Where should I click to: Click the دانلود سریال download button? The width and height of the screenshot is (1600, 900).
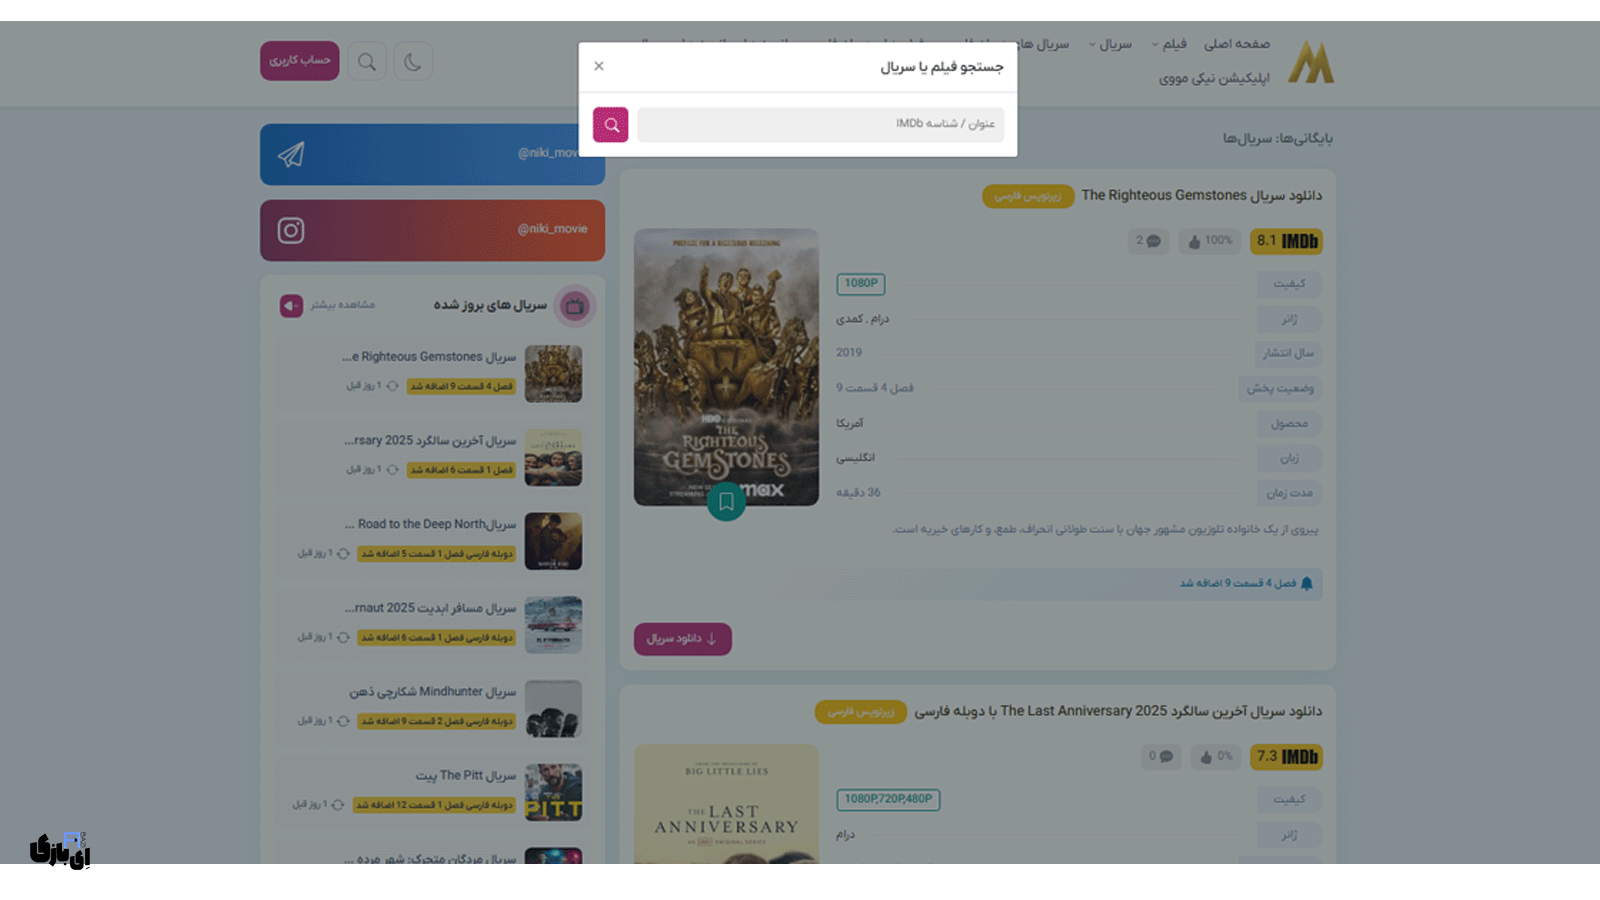(682, 639)
